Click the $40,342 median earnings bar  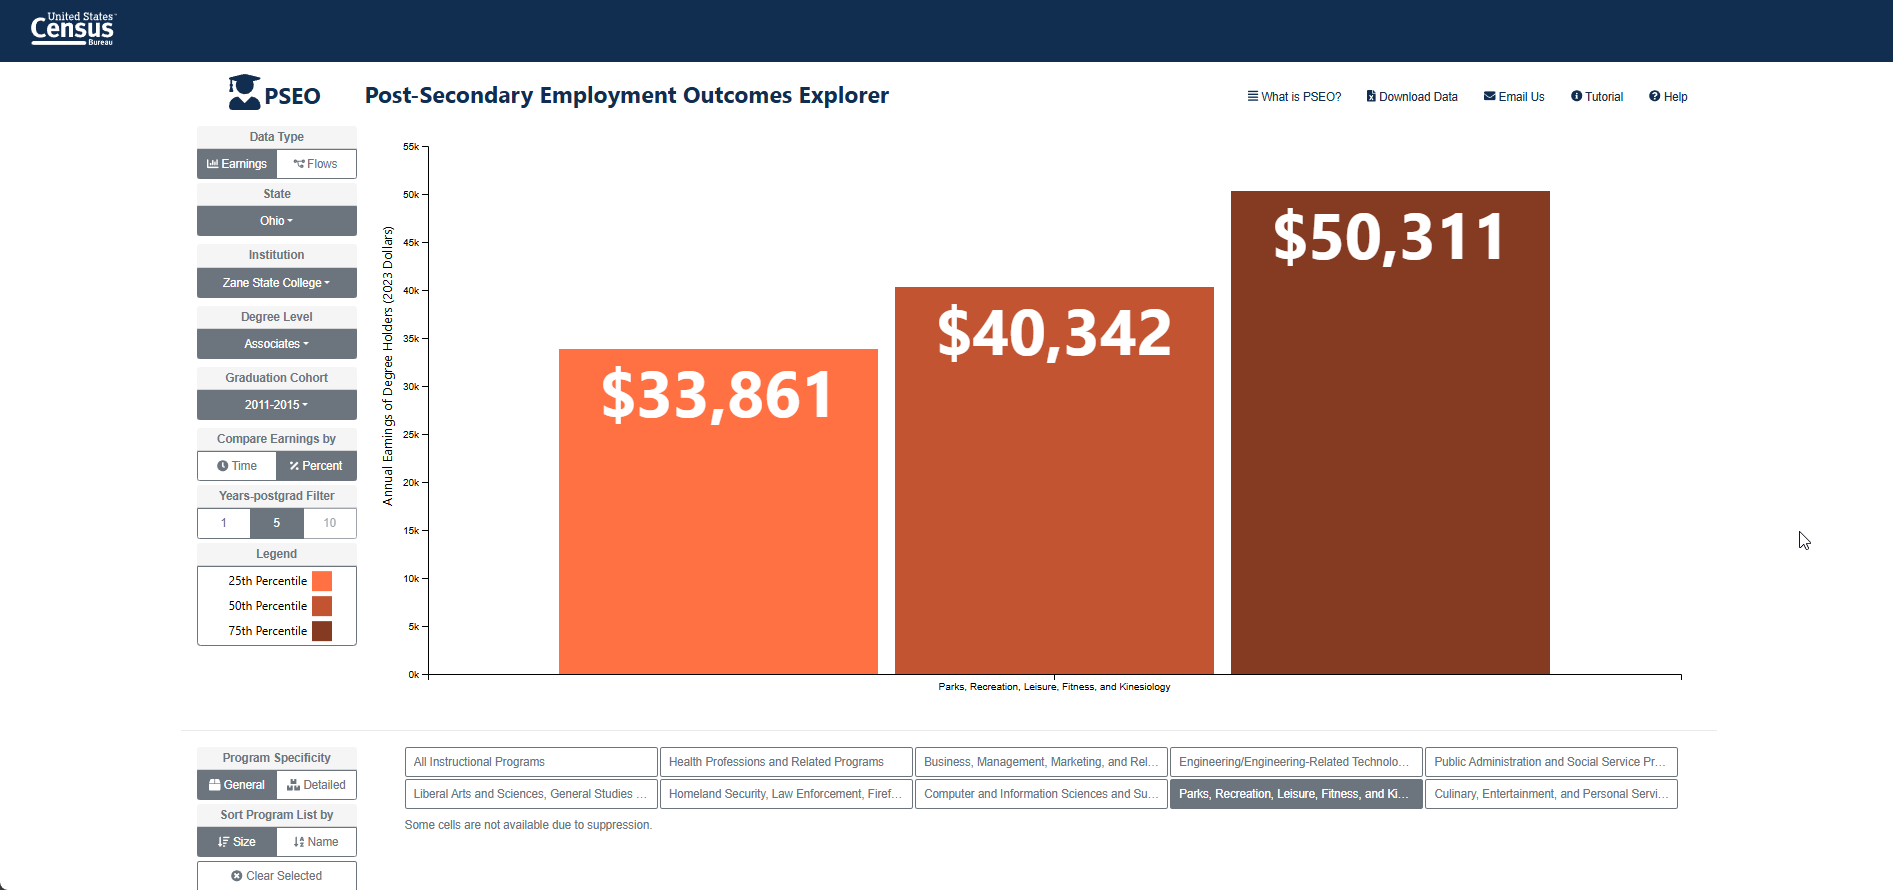point(1054,481)
